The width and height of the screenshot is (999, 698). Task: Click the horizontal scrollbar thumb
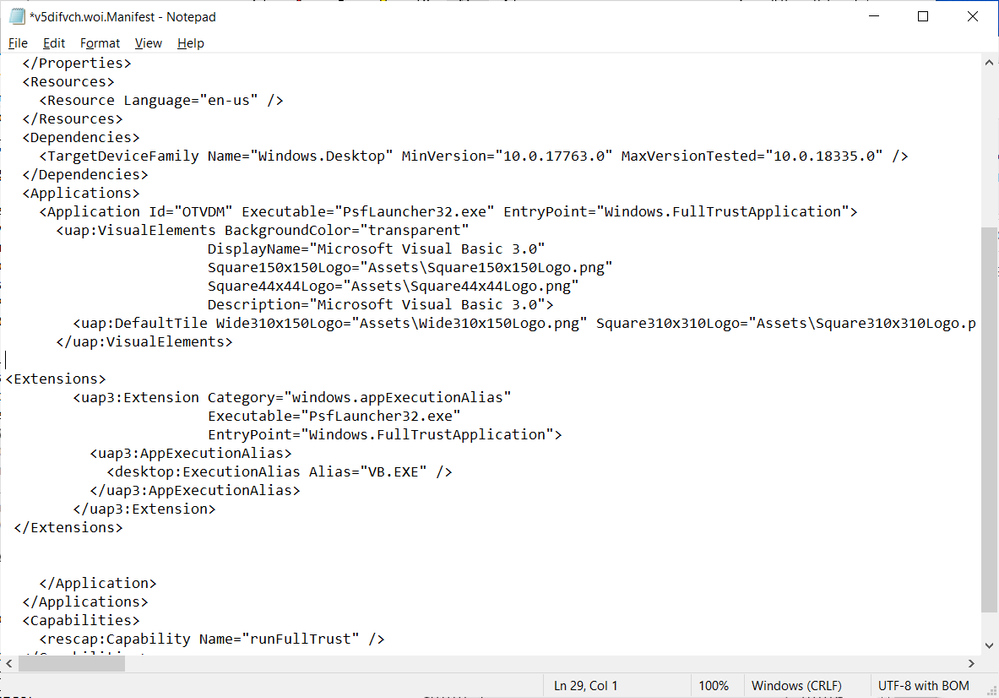click(71, 664)
